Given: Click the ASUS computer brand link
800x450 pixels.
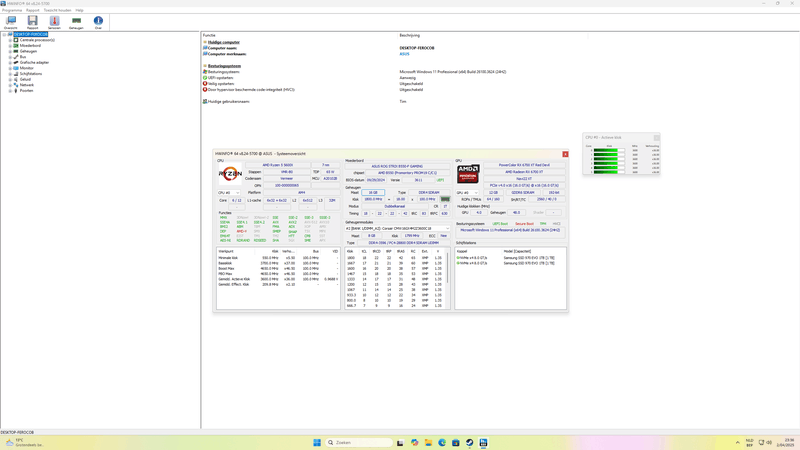Looking at the screenshot, I should click(404, 54).
